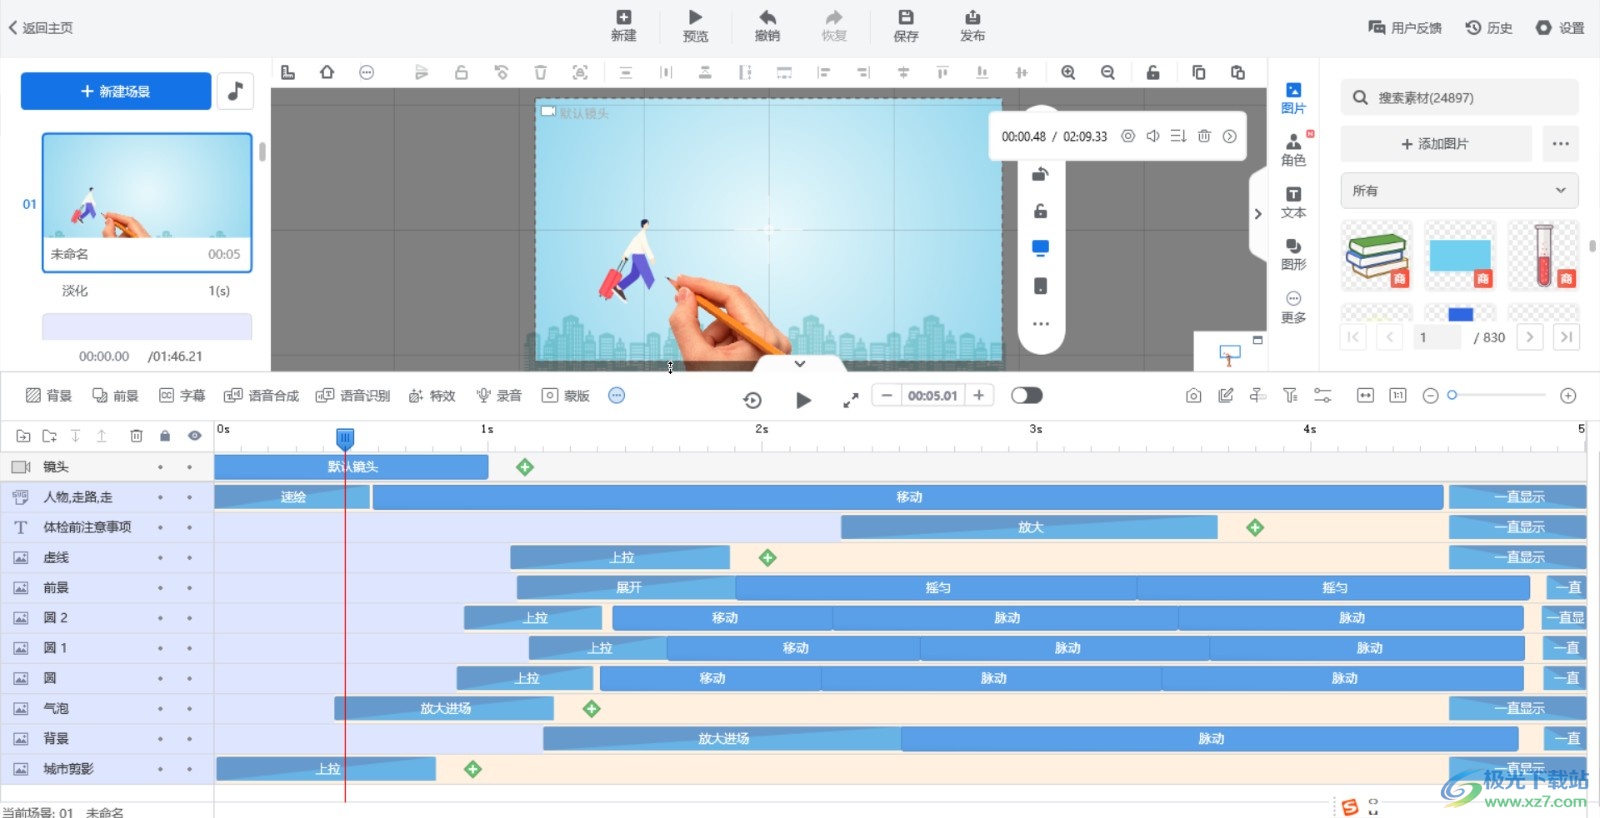This screenshot has height=818, width=1600.
Task: Go to the next asset page
Action: tap(1529, 337)
